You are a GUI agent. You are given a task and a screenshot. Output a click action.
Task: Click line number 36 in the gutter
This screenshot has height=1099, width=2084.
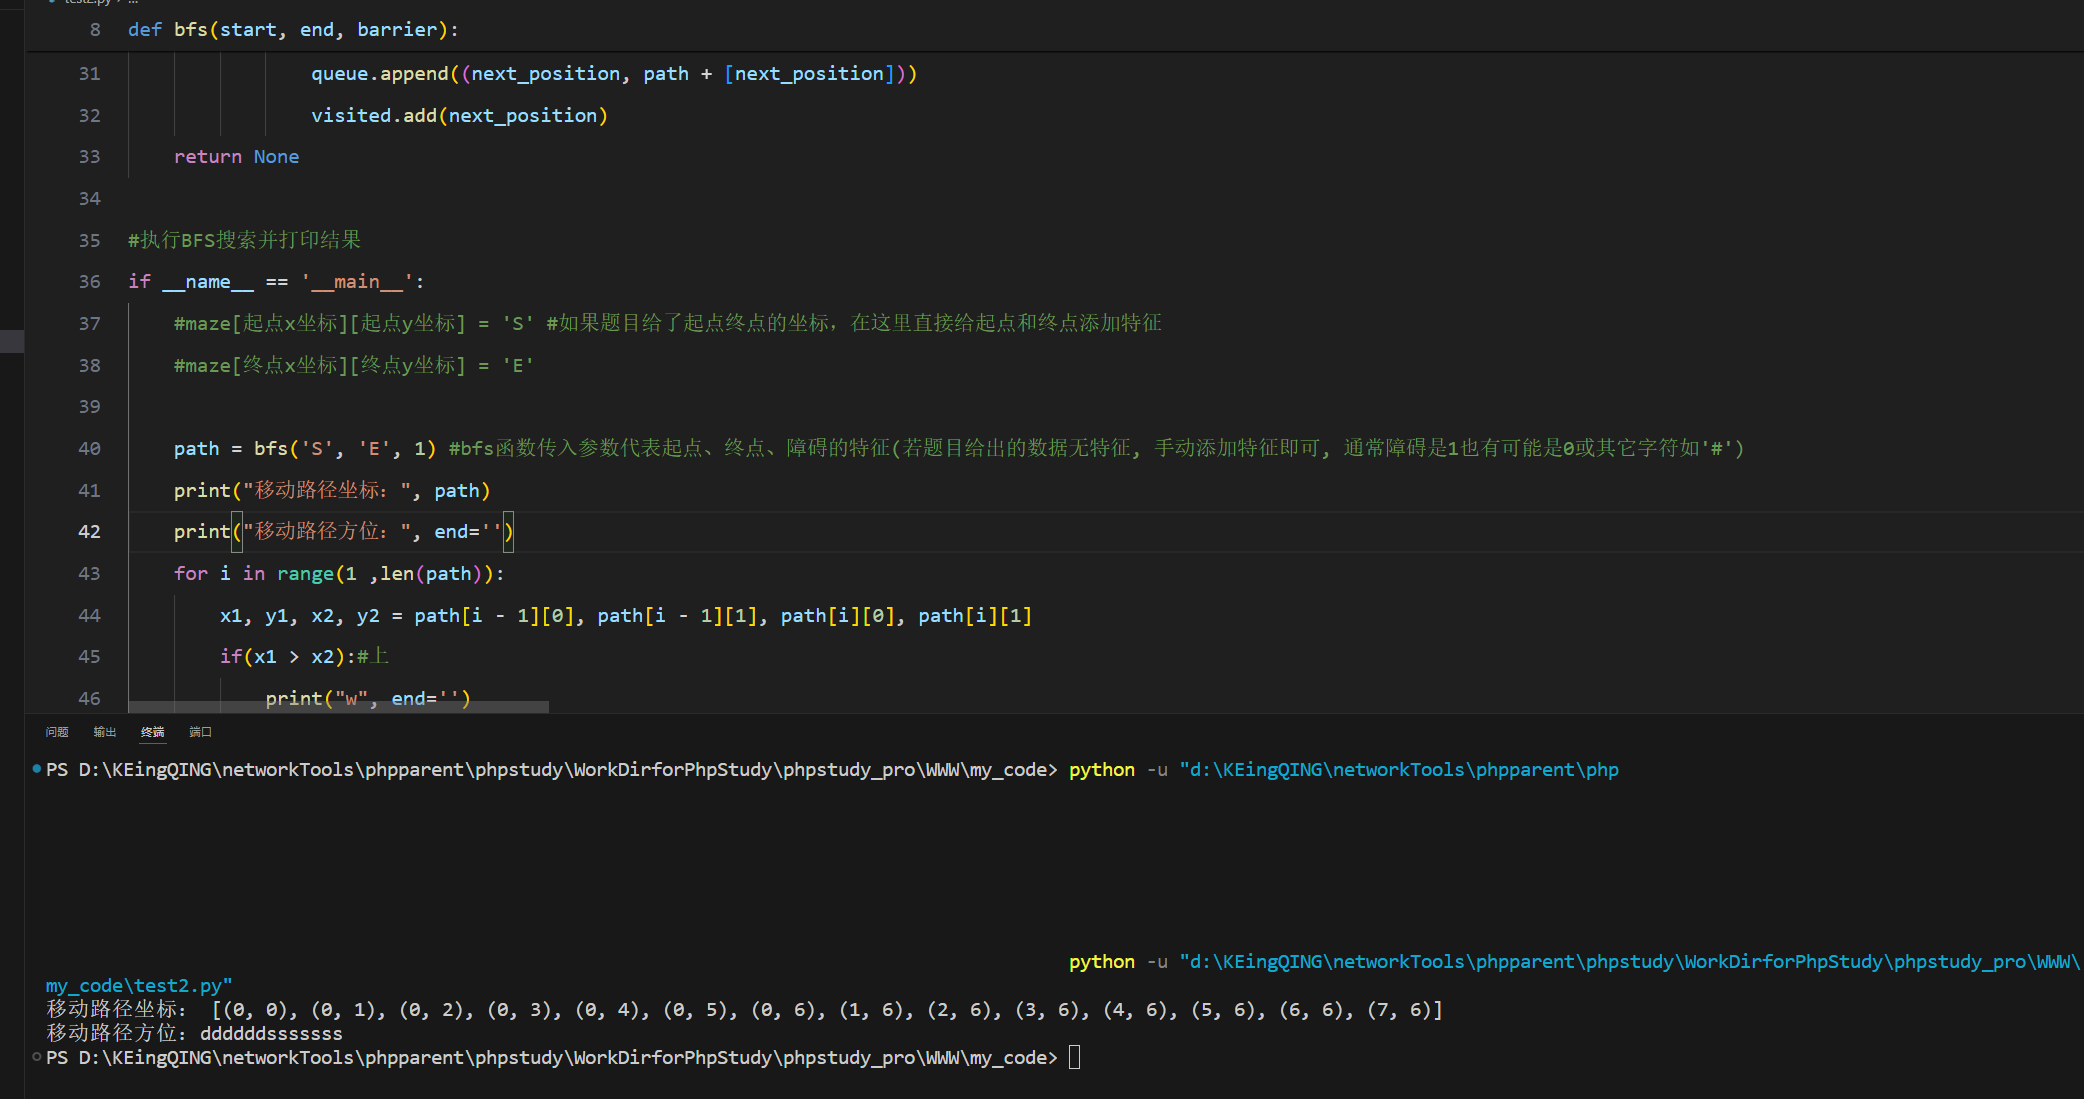89,282
